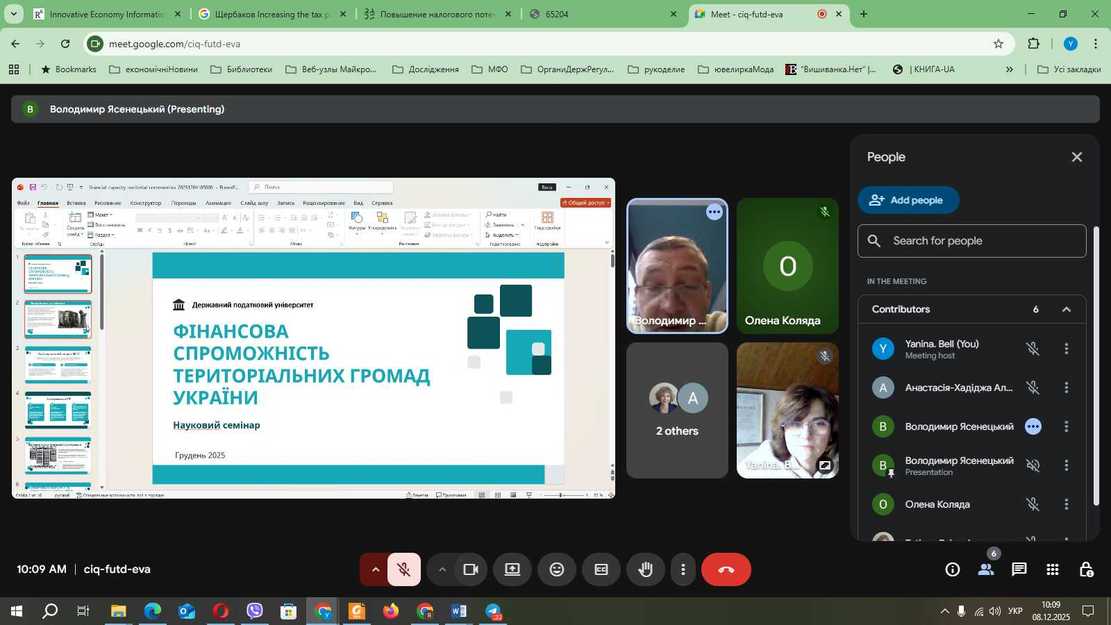
Task: Leave the call with red hang-up button
Action: tap(726, 569)
